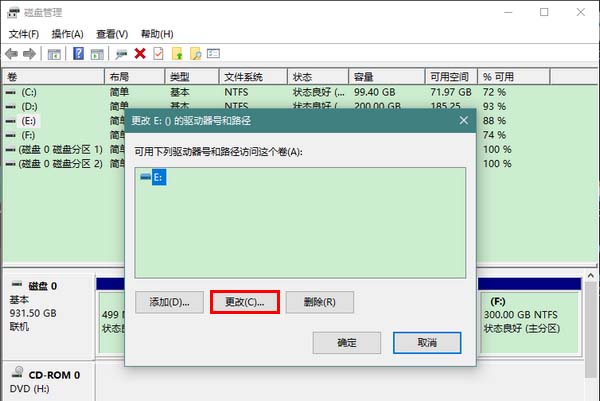Click the connect drive icon beside red X

(x=121, y=54)
